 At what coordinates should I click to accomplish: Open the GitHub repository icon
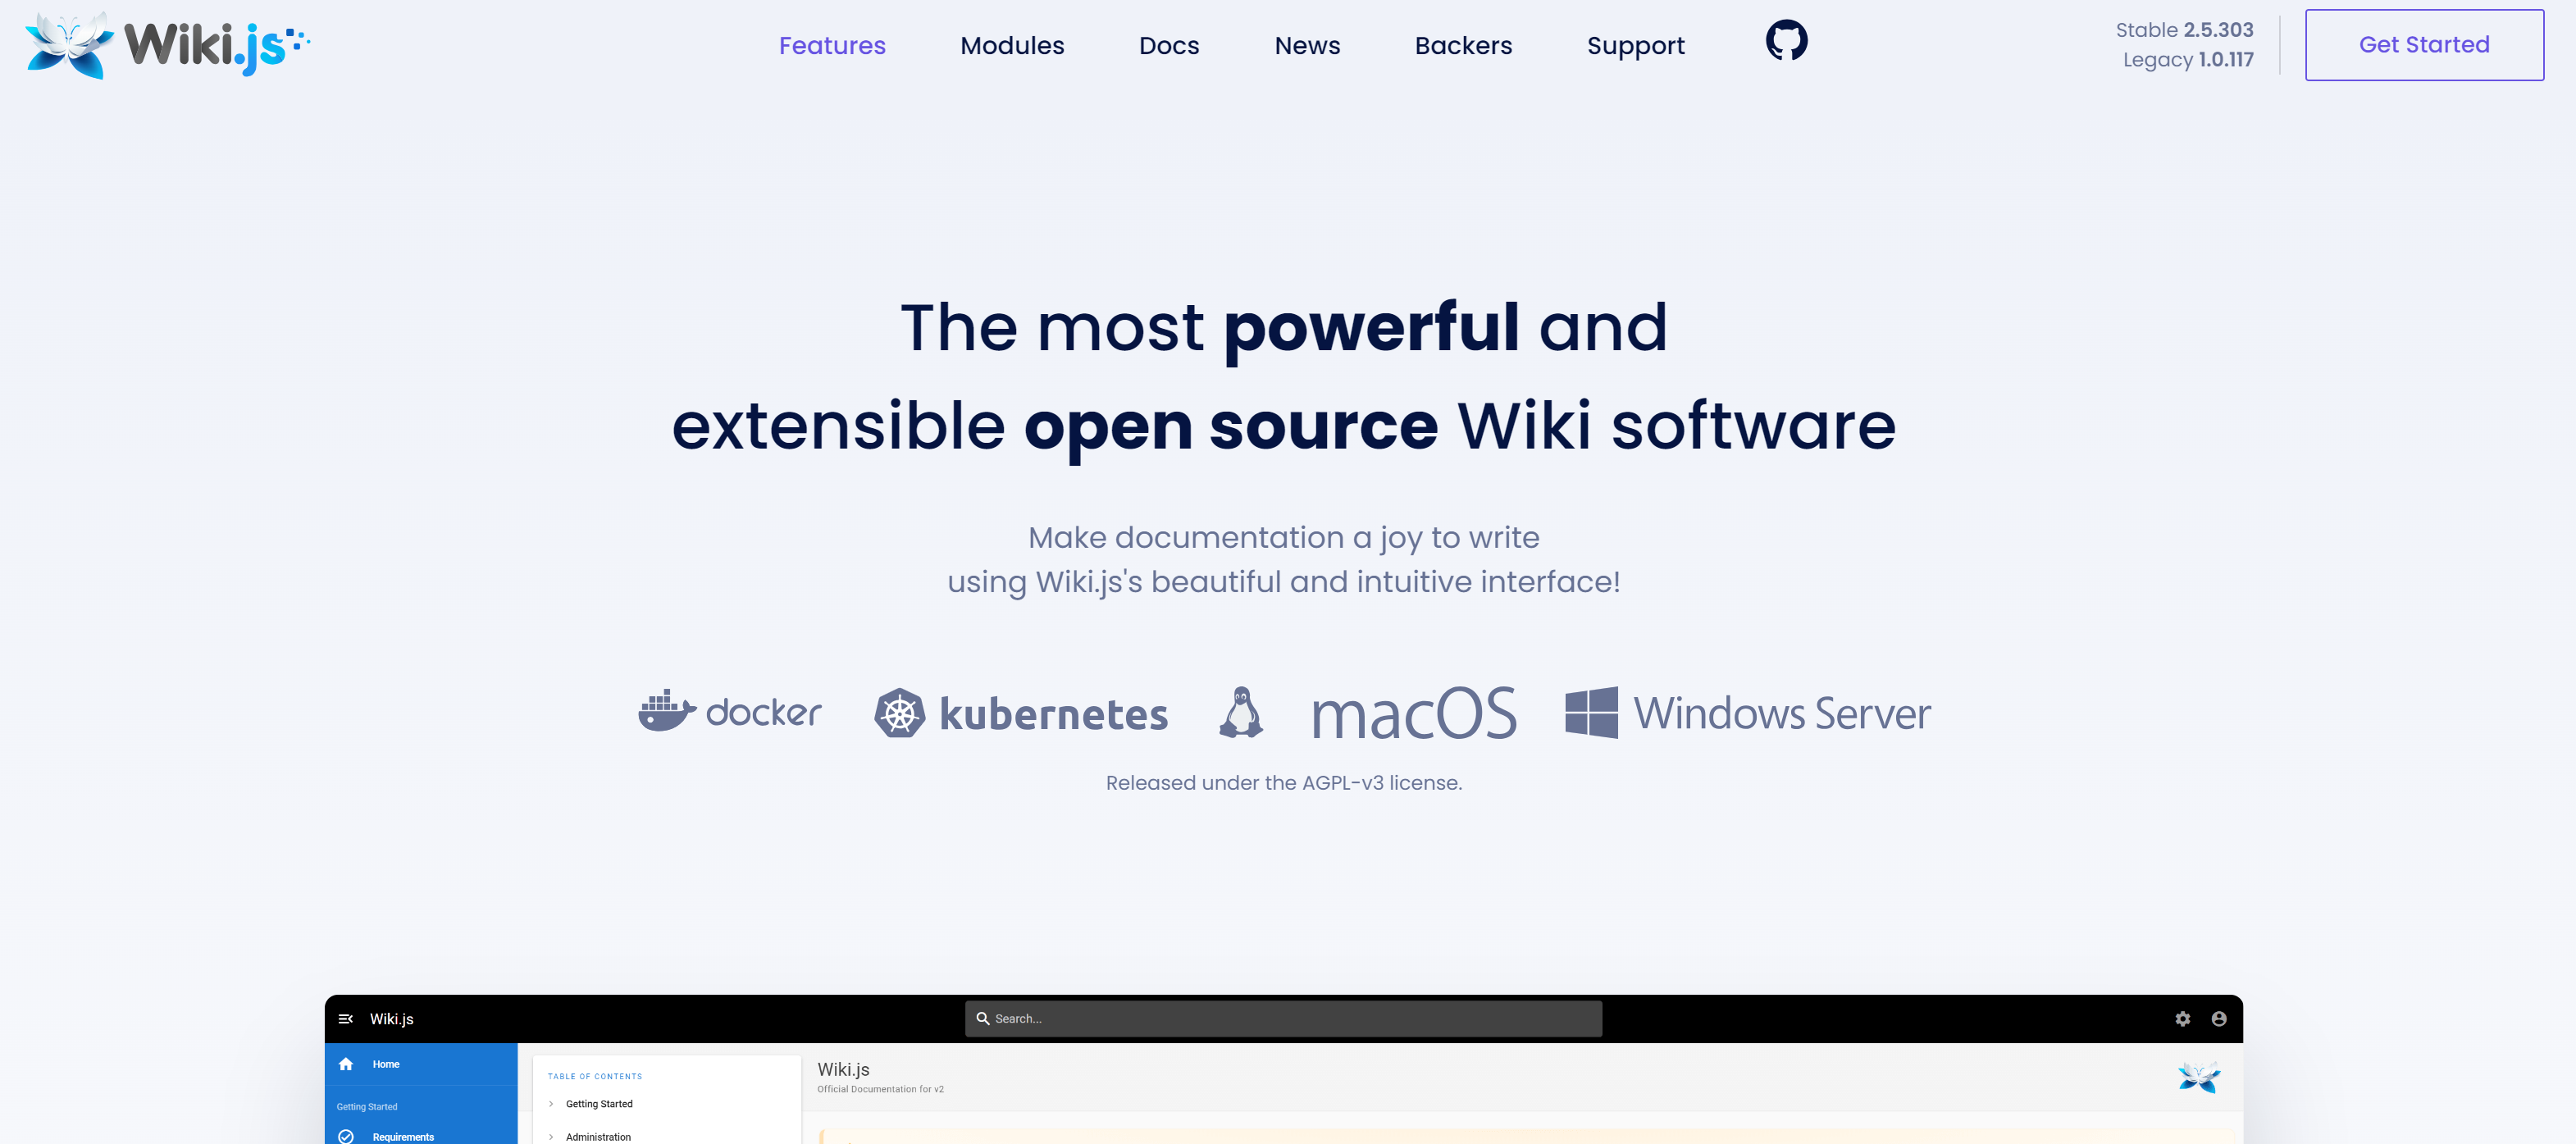click(1786, 41)
